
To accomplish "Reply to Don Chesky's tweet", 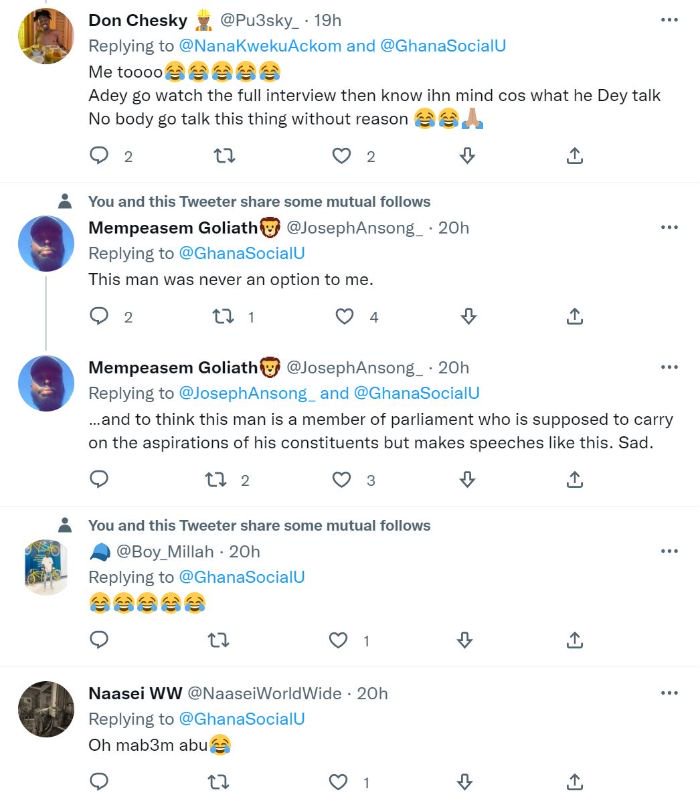I will [99, 155].
